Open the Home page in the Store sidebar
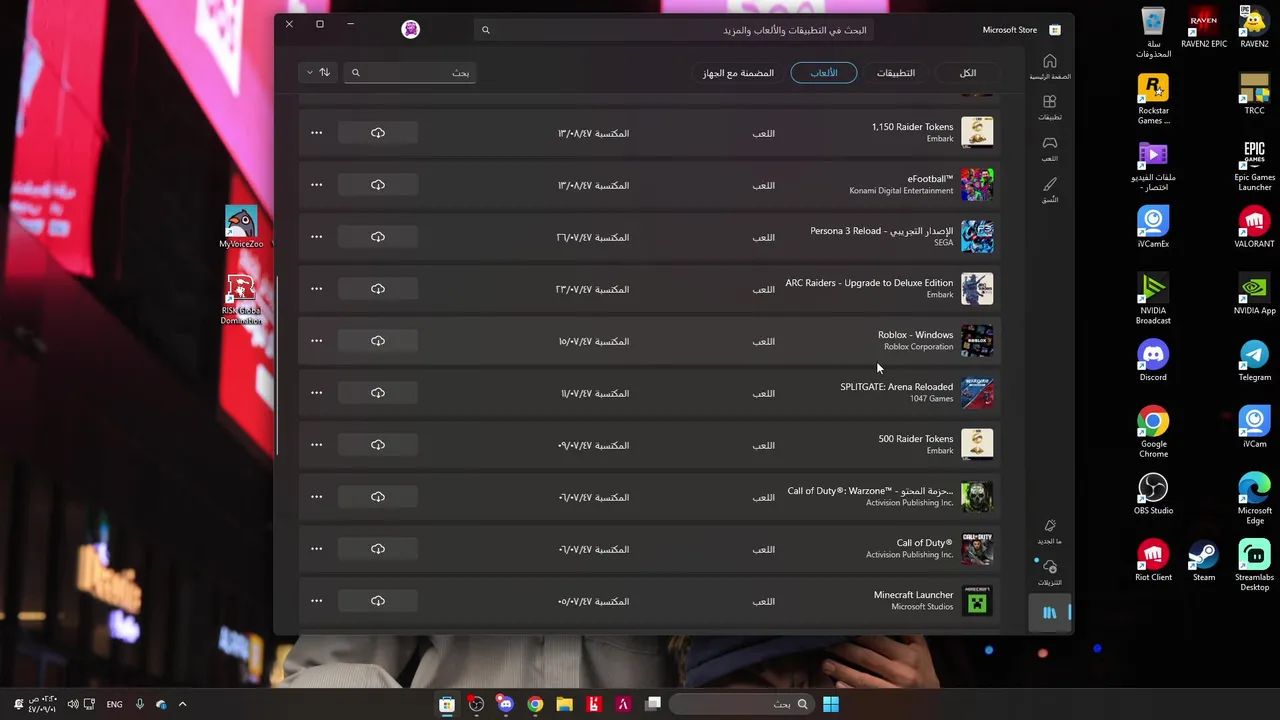 click(1050, 66)
